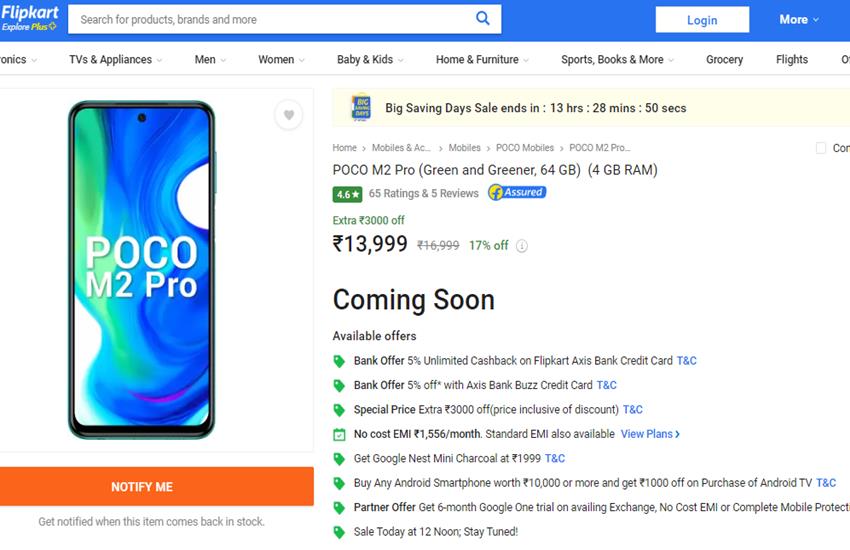850x550 pixels.
Task: Open the More dropdown in header
Action: click(799, 20)
